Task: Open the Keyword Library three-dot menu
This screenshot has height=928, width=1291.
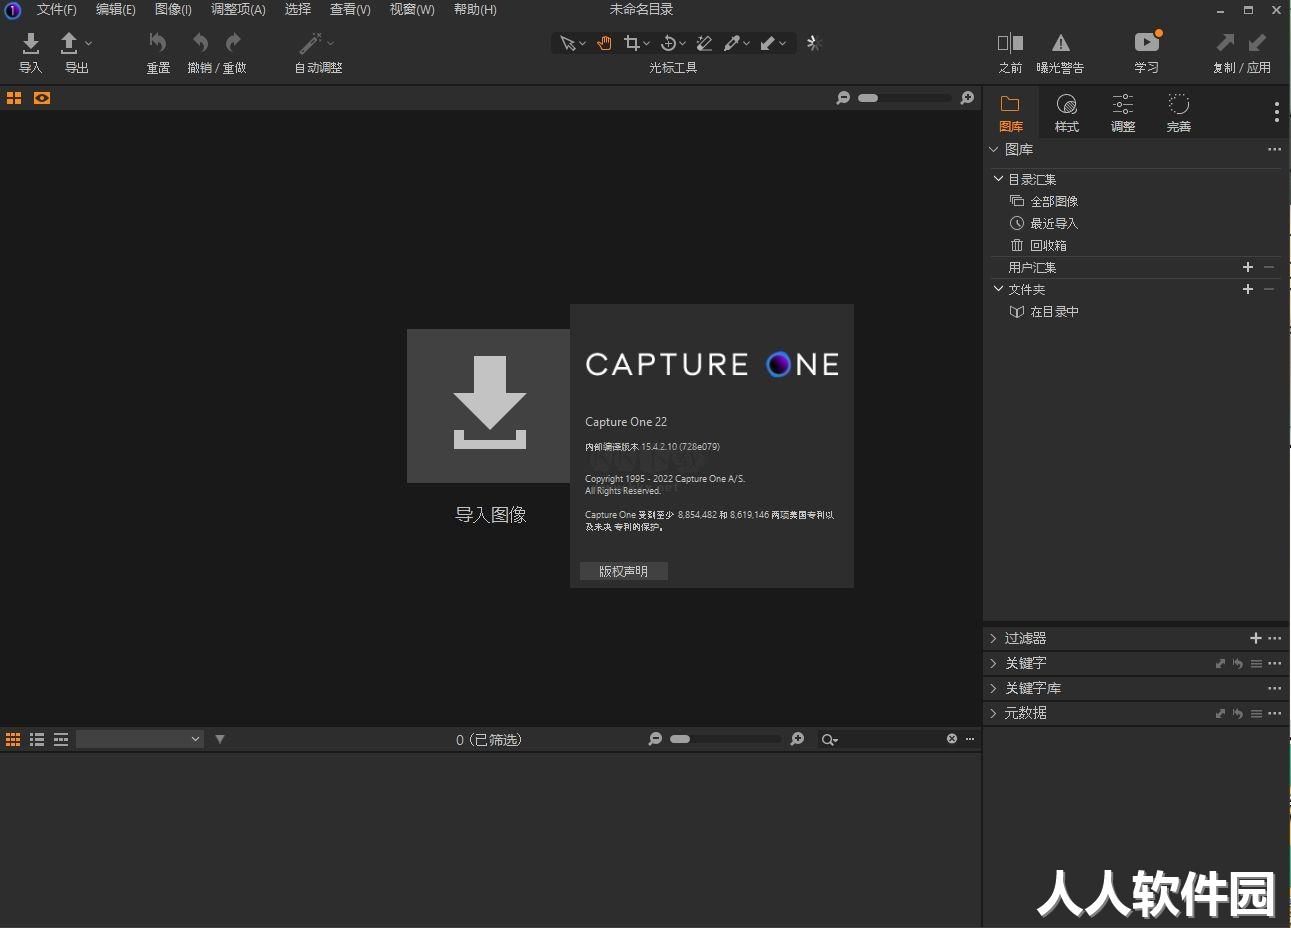Action: [1274, 688]
